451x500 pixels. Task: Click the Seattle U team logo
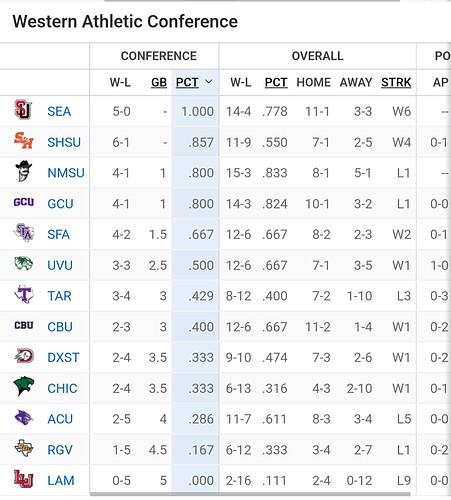(x=23, y=110)
